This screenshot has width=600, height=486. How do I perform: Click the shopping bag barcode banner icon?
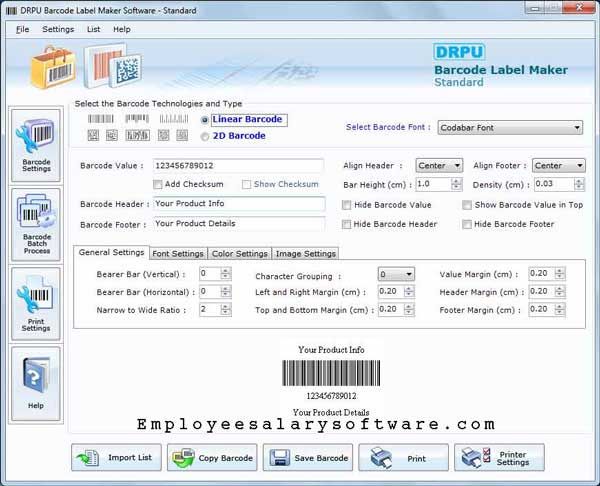pyautogui.click(x=54, y=67)
